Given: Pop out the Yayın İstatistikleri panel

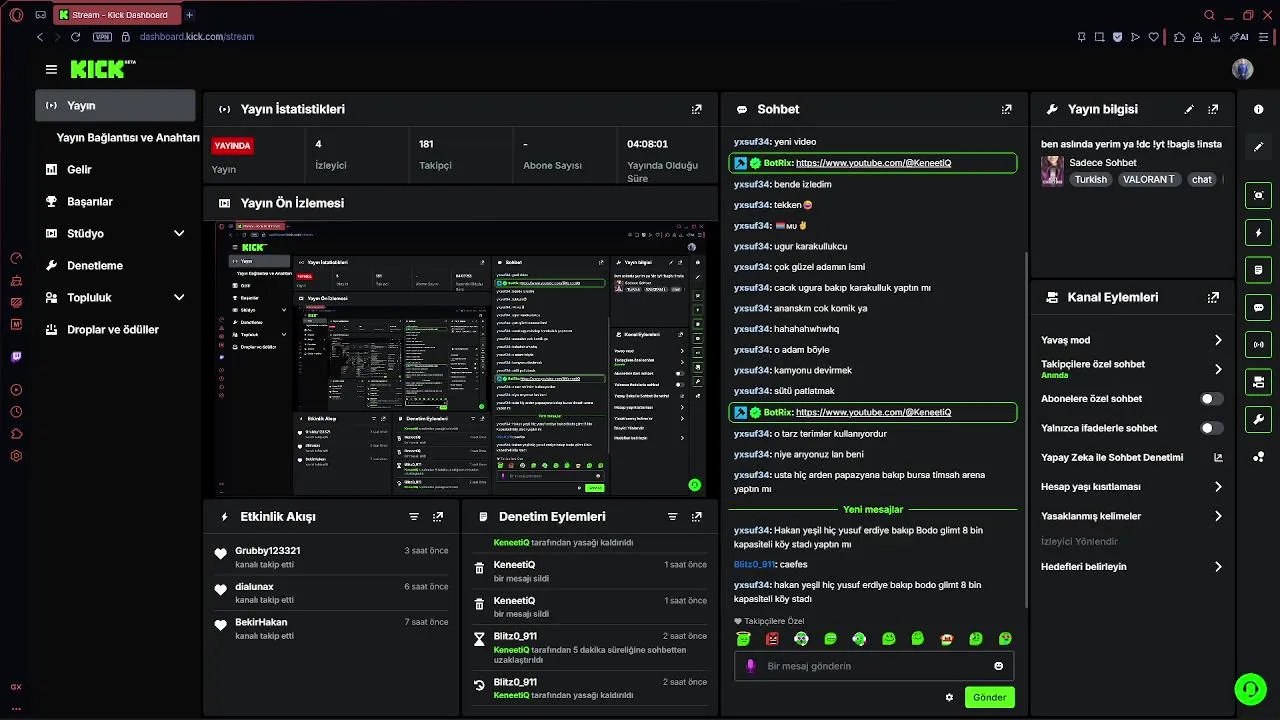Looking at the screenshot, I should coord(697,109).
